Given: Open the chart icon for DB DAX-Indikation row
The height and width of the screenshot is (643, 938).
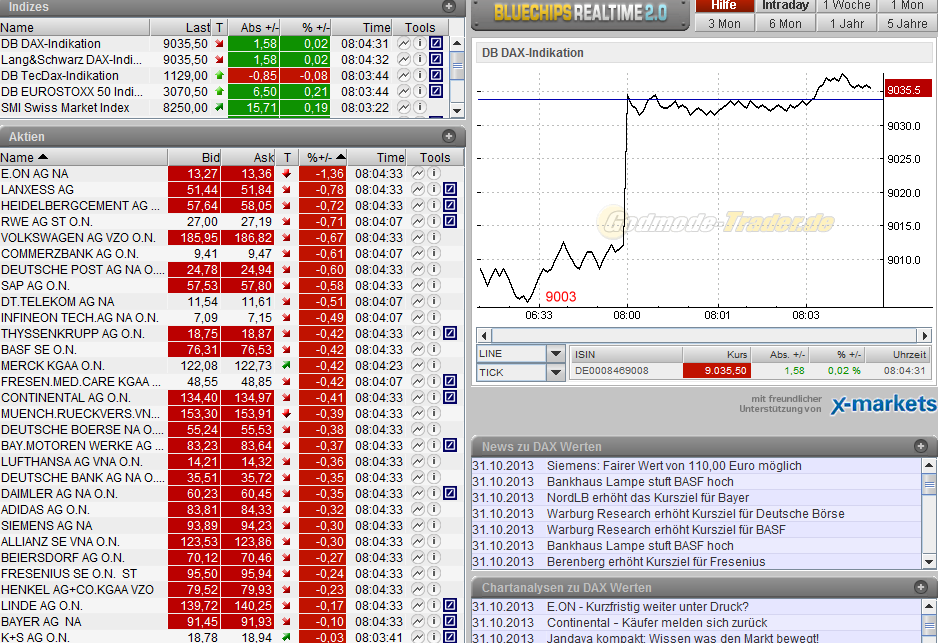Looking at the screenshot, I should (x=404, y=44).
